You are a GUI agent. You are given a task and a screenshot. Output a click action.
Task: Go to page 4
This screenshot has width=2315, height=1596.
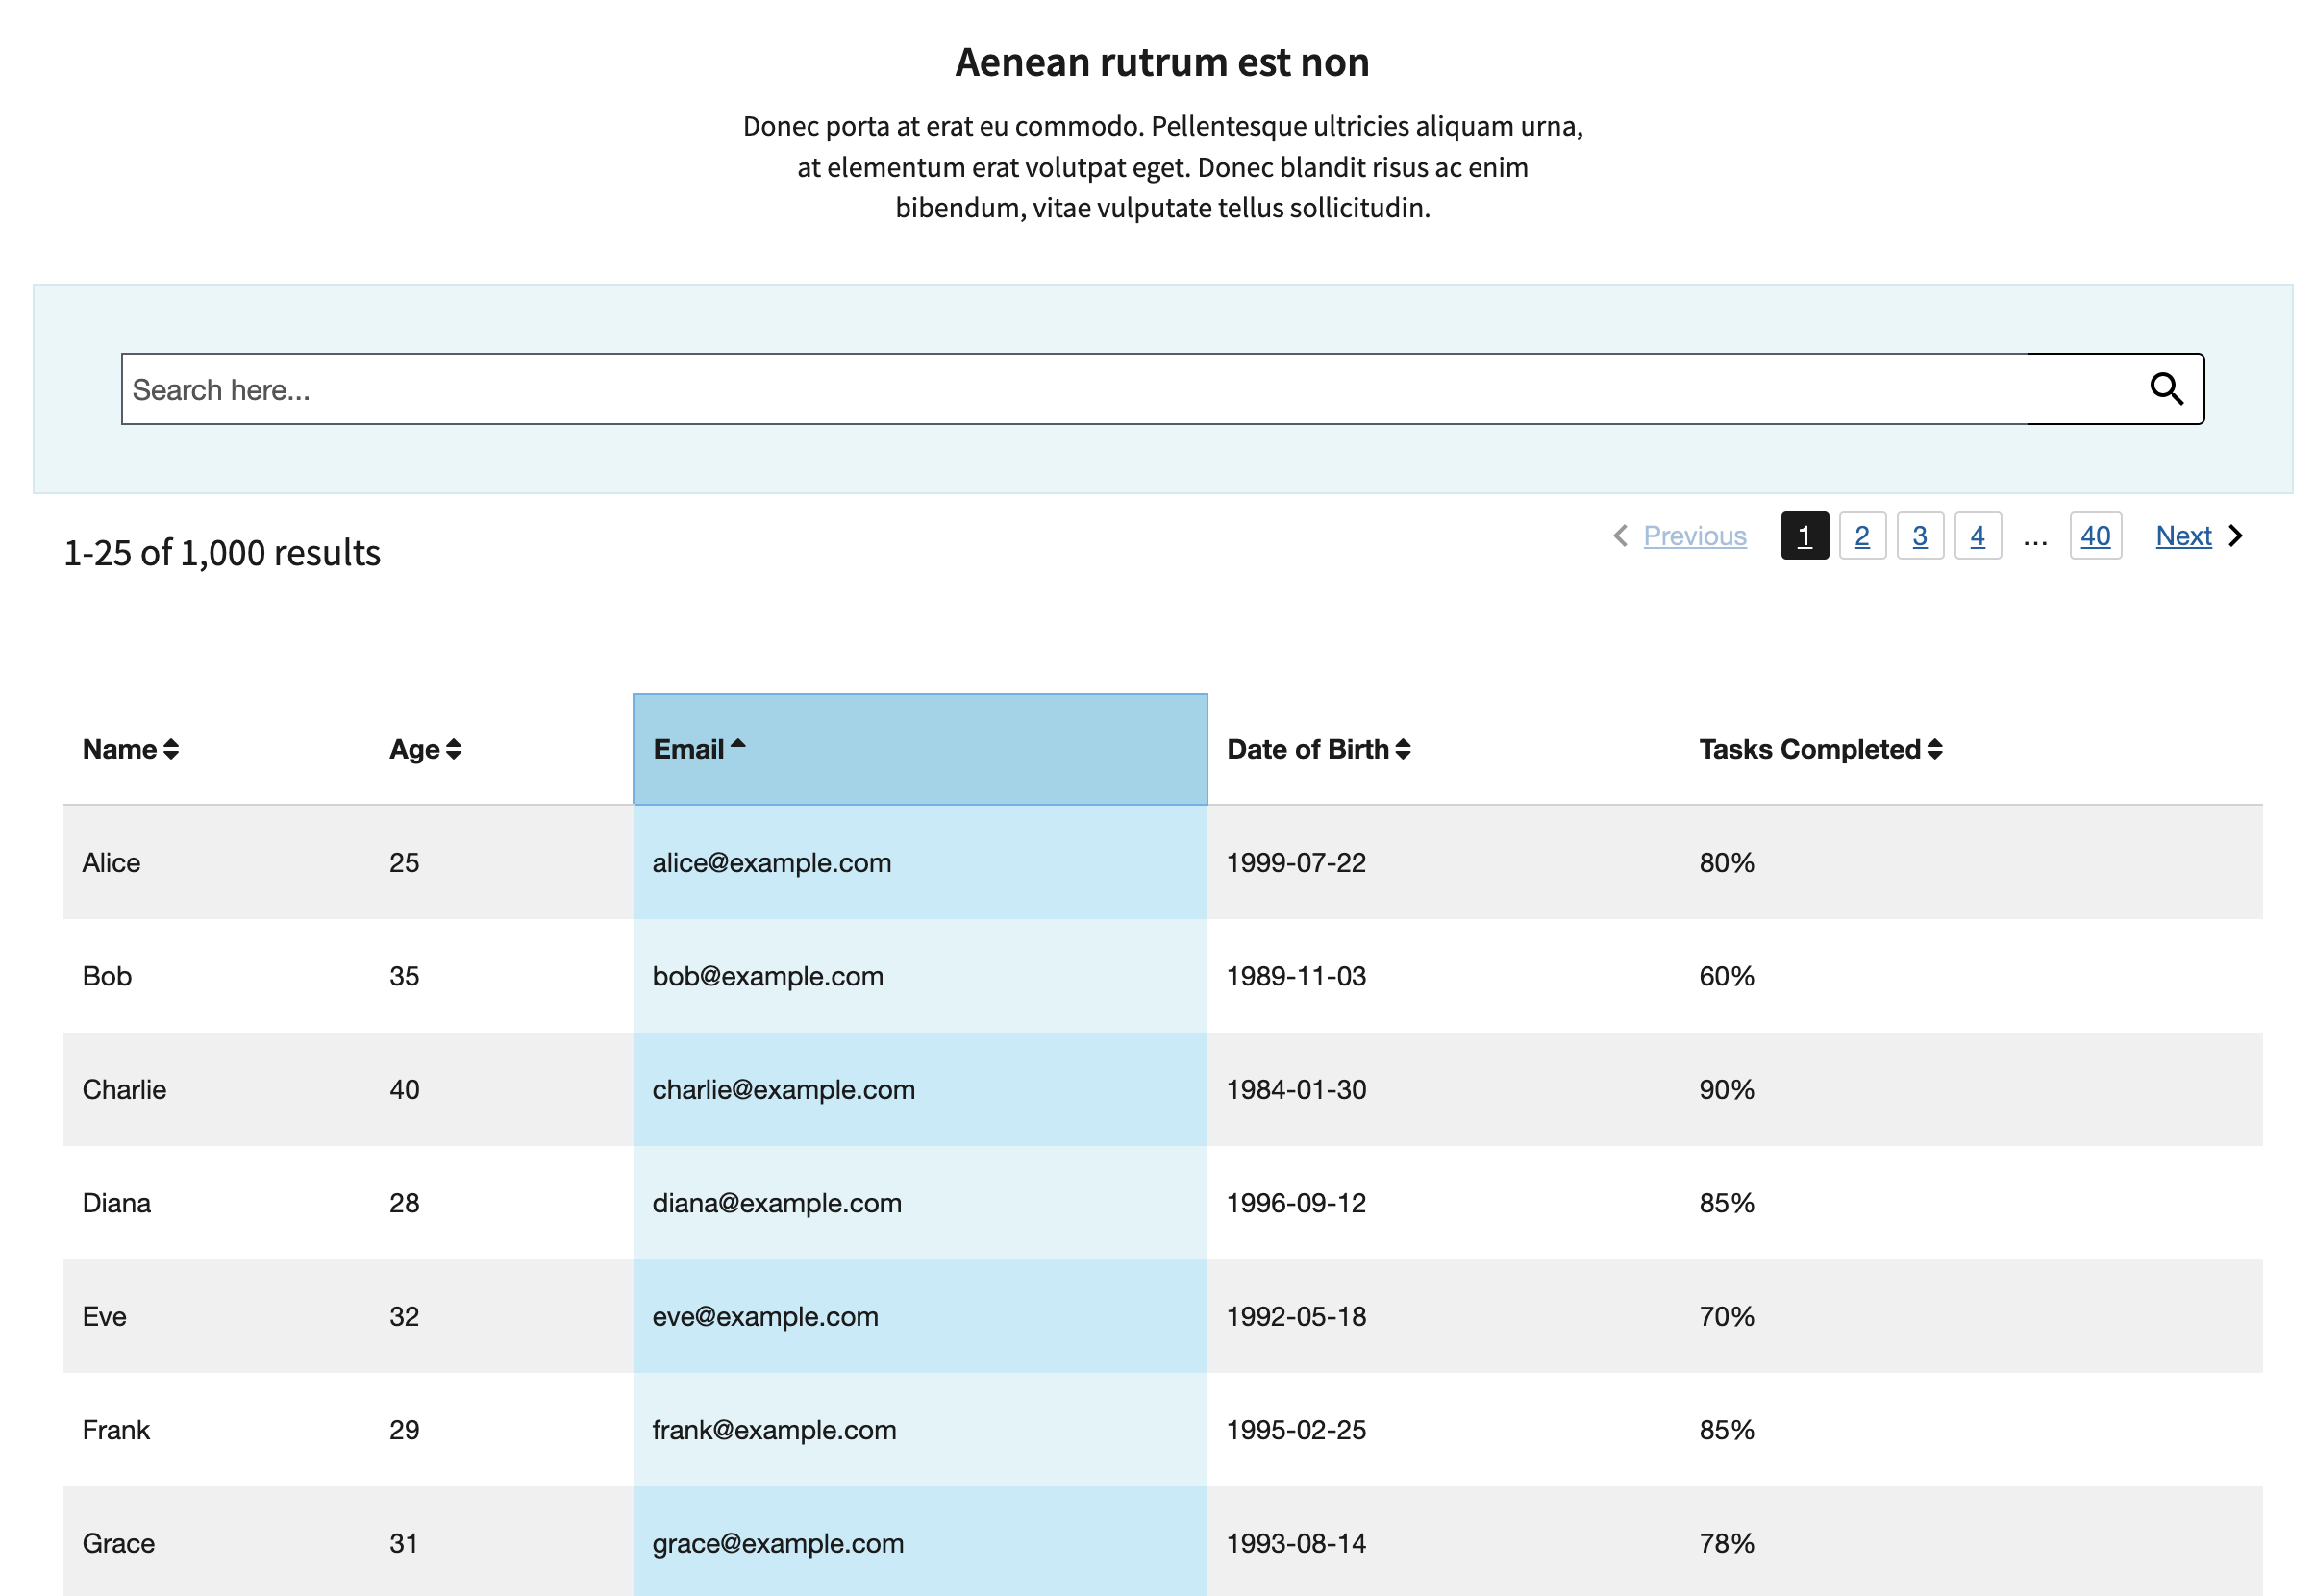(1977, 536)
